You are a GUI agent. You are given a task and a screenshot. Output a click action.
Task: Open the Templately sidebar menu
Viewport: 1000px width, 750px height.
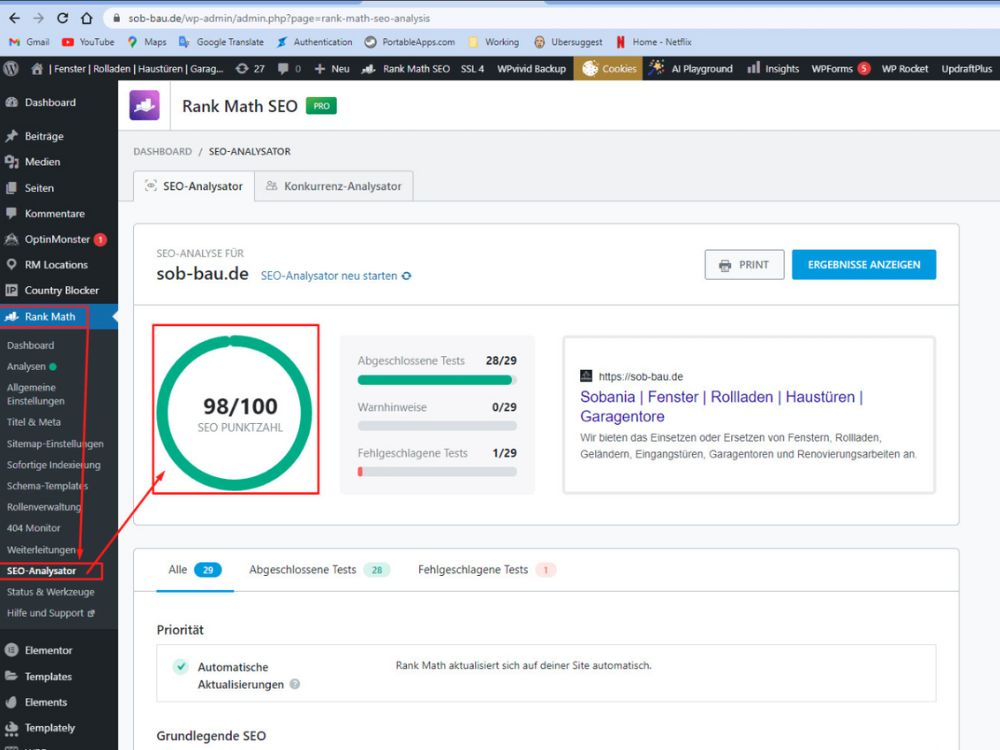(x=59, y=728)
